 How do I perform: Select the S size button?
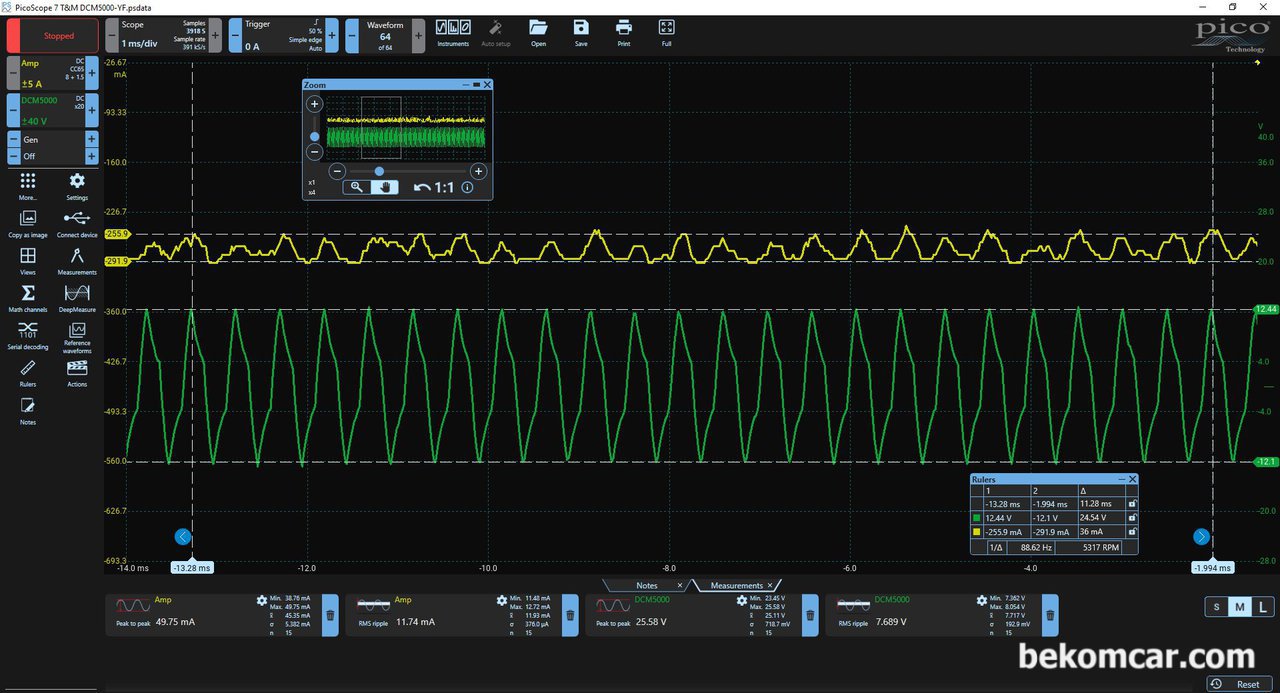tap(1216, 607)
